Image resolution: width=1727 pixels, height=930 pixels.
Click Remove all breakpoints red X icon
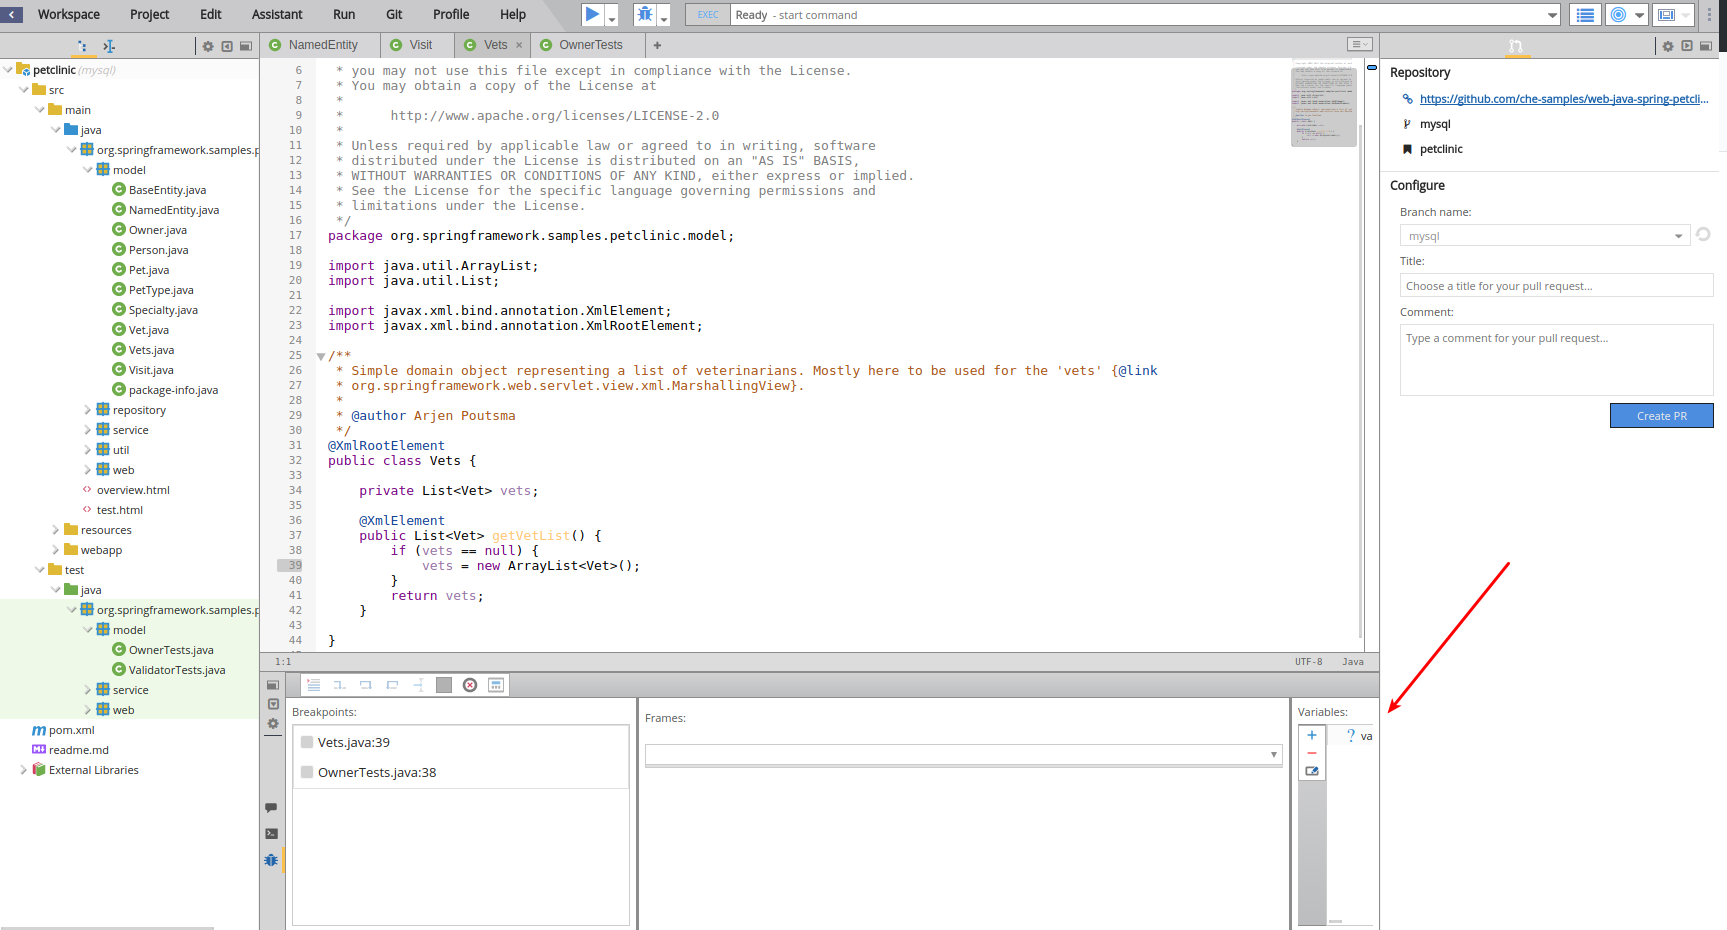(x=470, y=685)
